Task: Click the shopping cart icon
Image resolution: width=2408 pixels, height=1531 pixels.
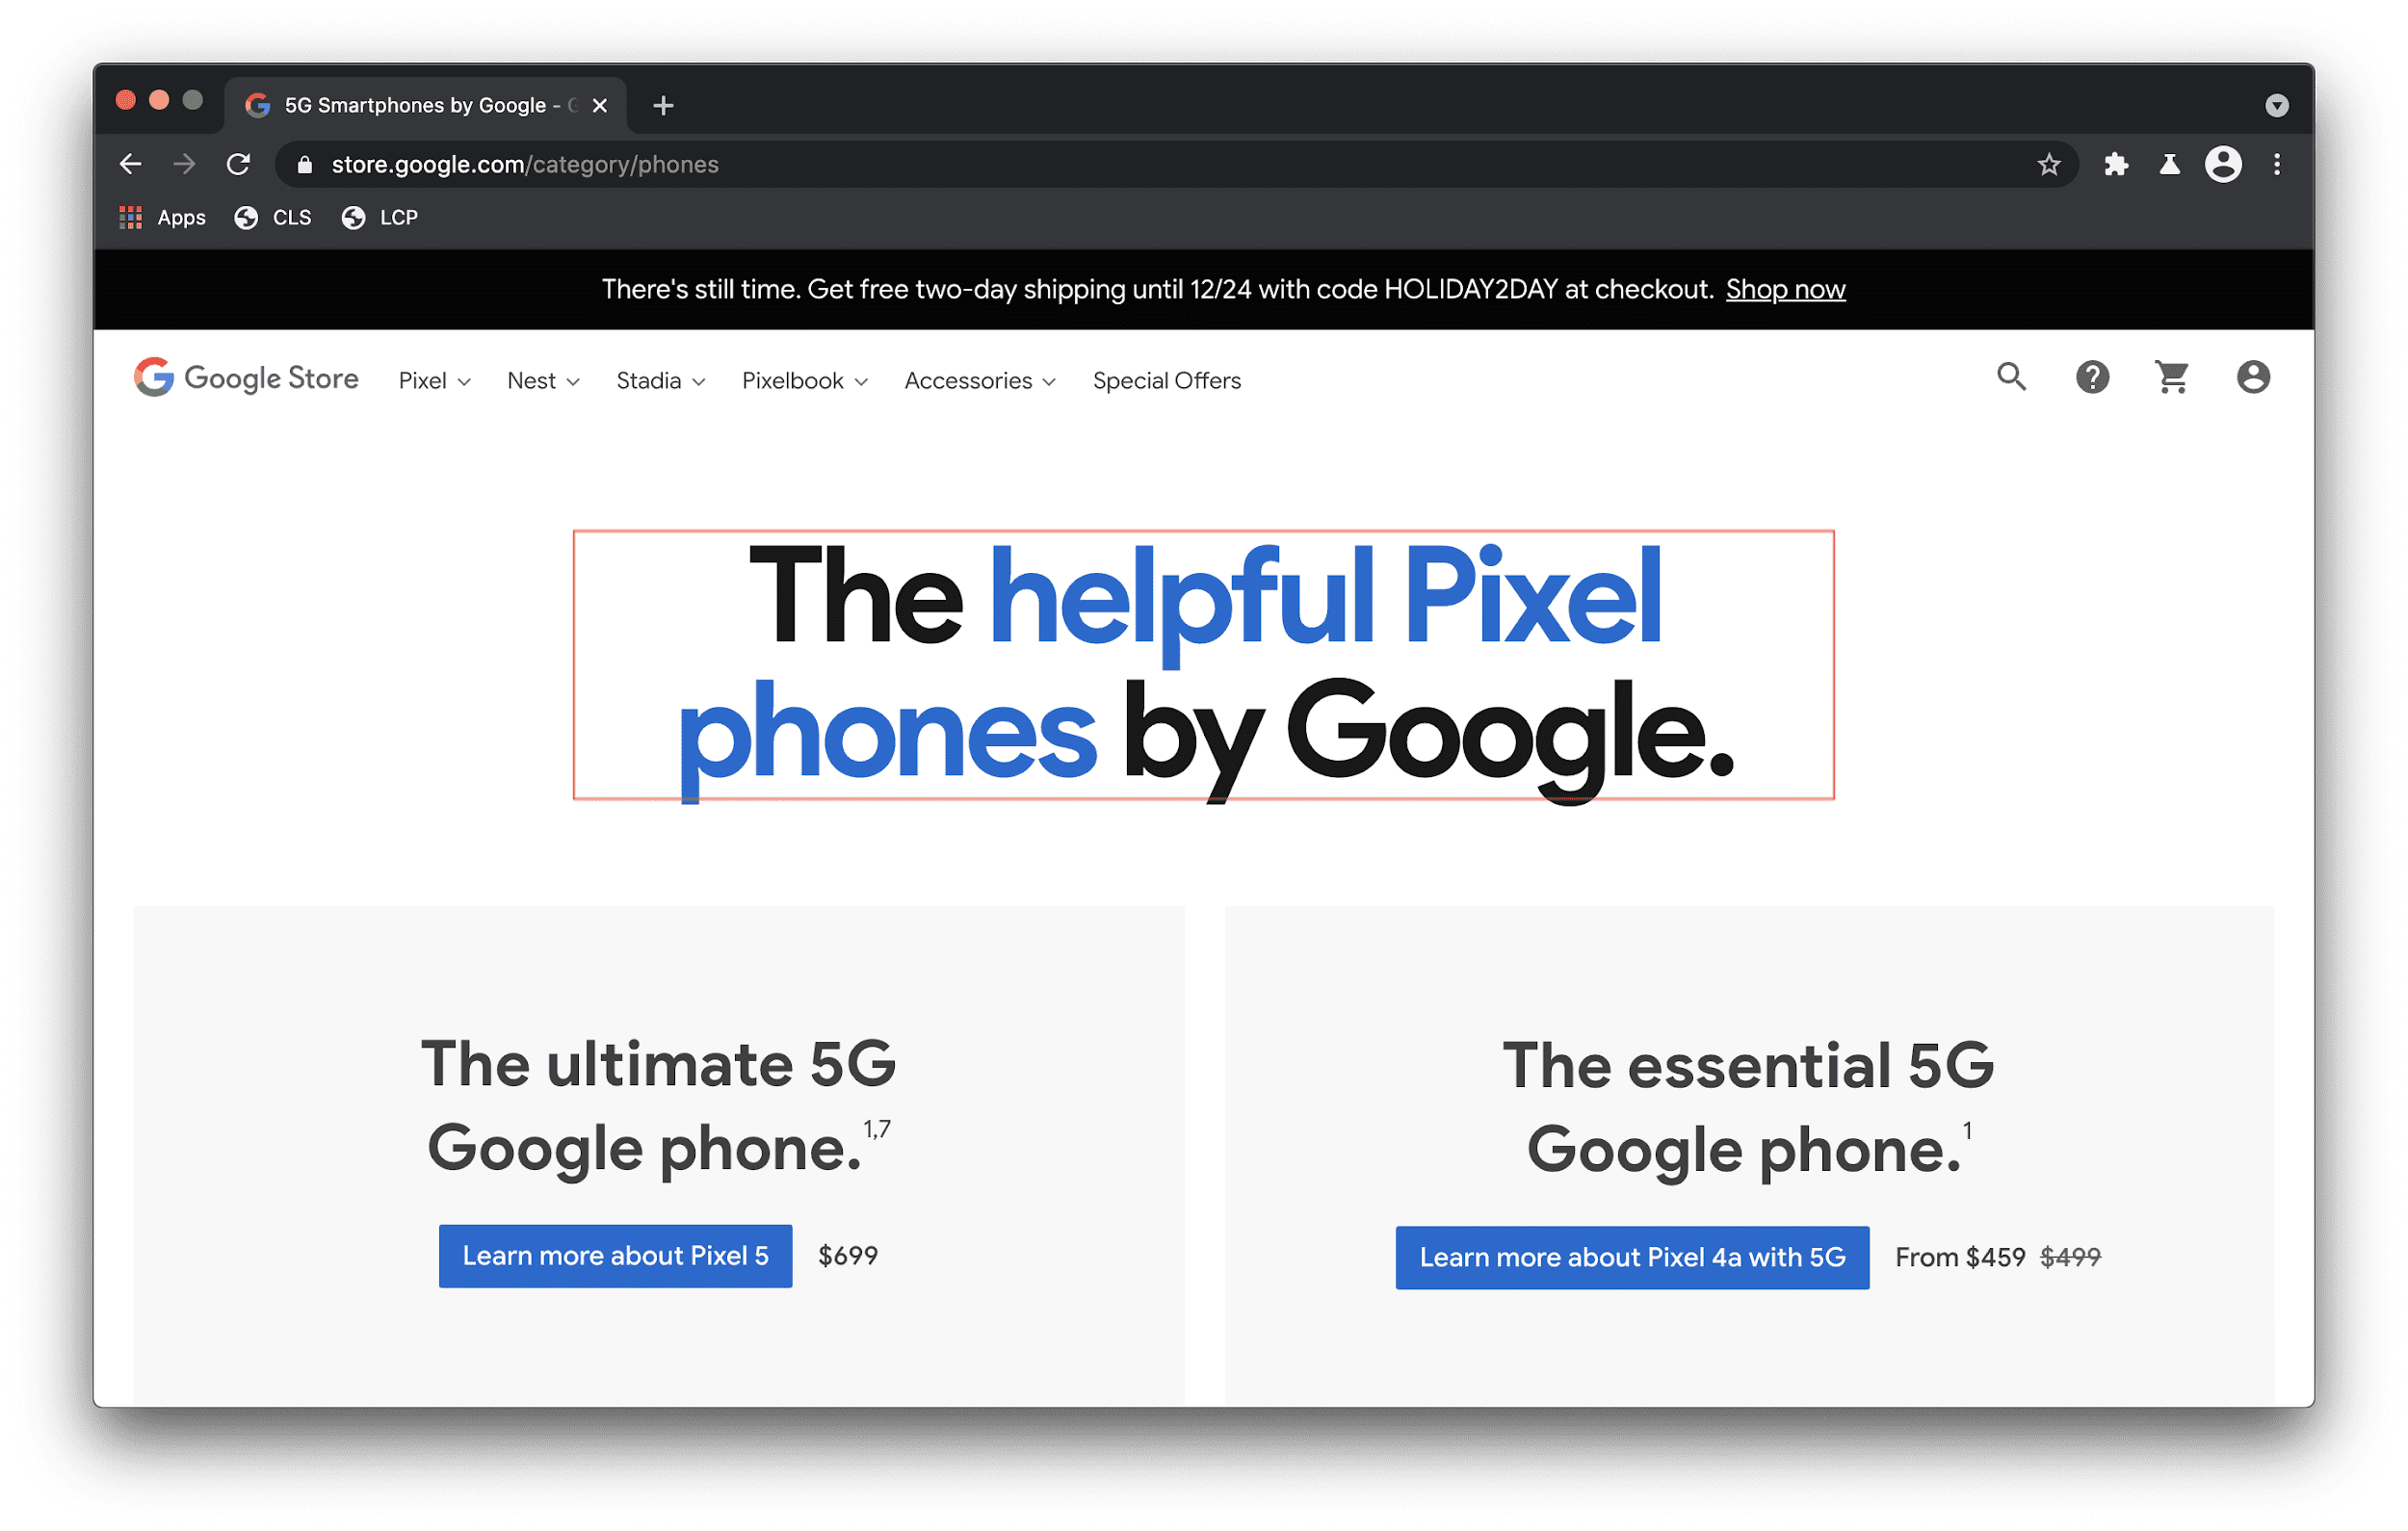Action: point(2171,378)
